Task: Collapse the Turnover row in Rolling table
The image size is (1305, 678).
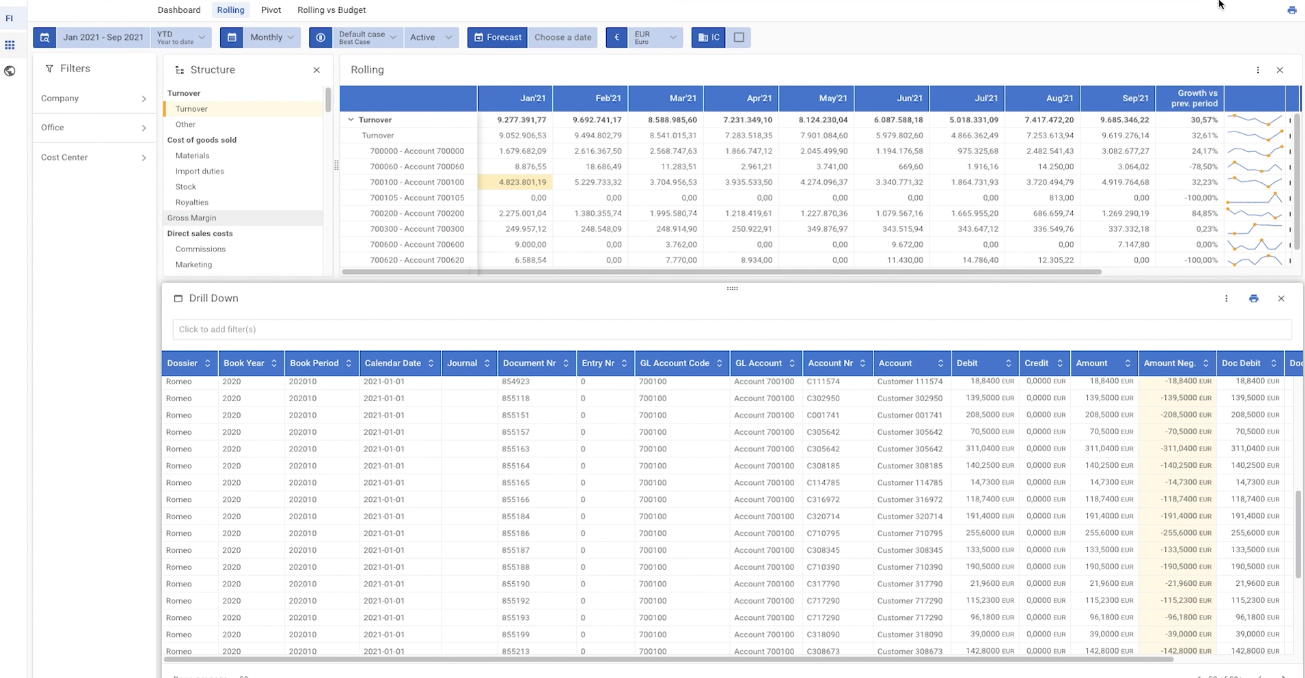Action: point(351,120)
